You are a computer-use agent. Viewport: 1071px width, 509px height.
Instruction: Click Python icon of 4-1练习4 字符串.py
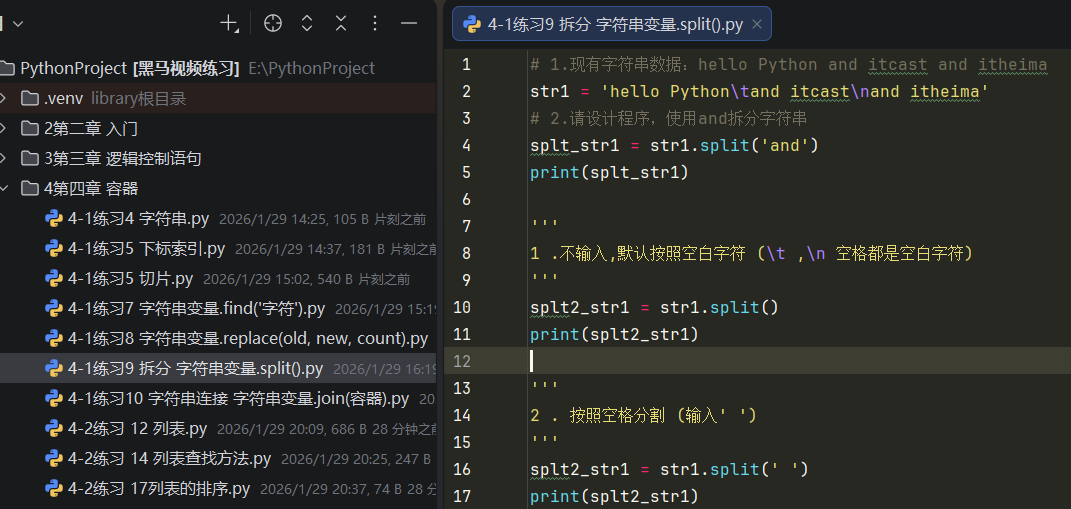(x=54, y=219)
